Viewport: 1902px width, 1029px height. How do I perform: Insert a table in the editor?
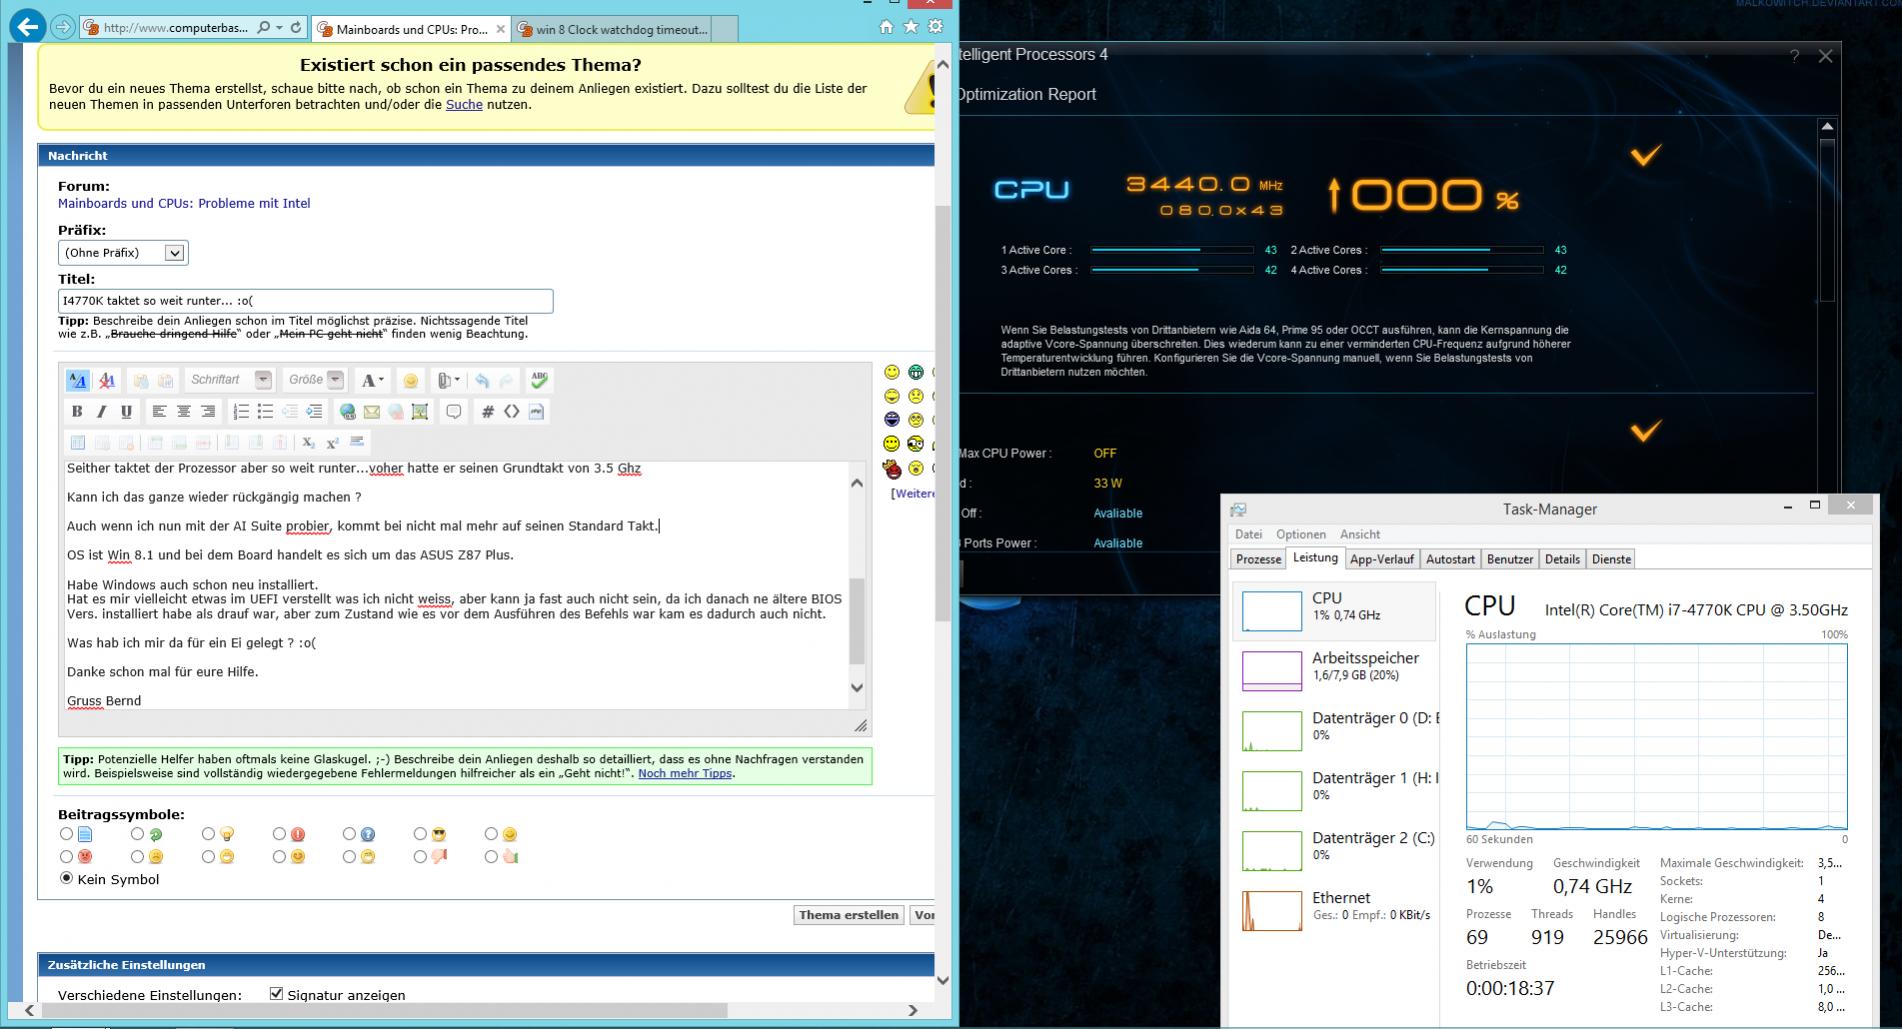(77, 442)
